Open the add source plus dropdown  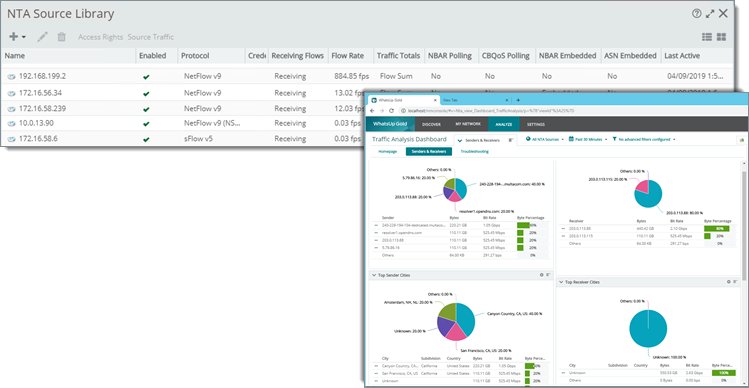(x=17, y=37)
